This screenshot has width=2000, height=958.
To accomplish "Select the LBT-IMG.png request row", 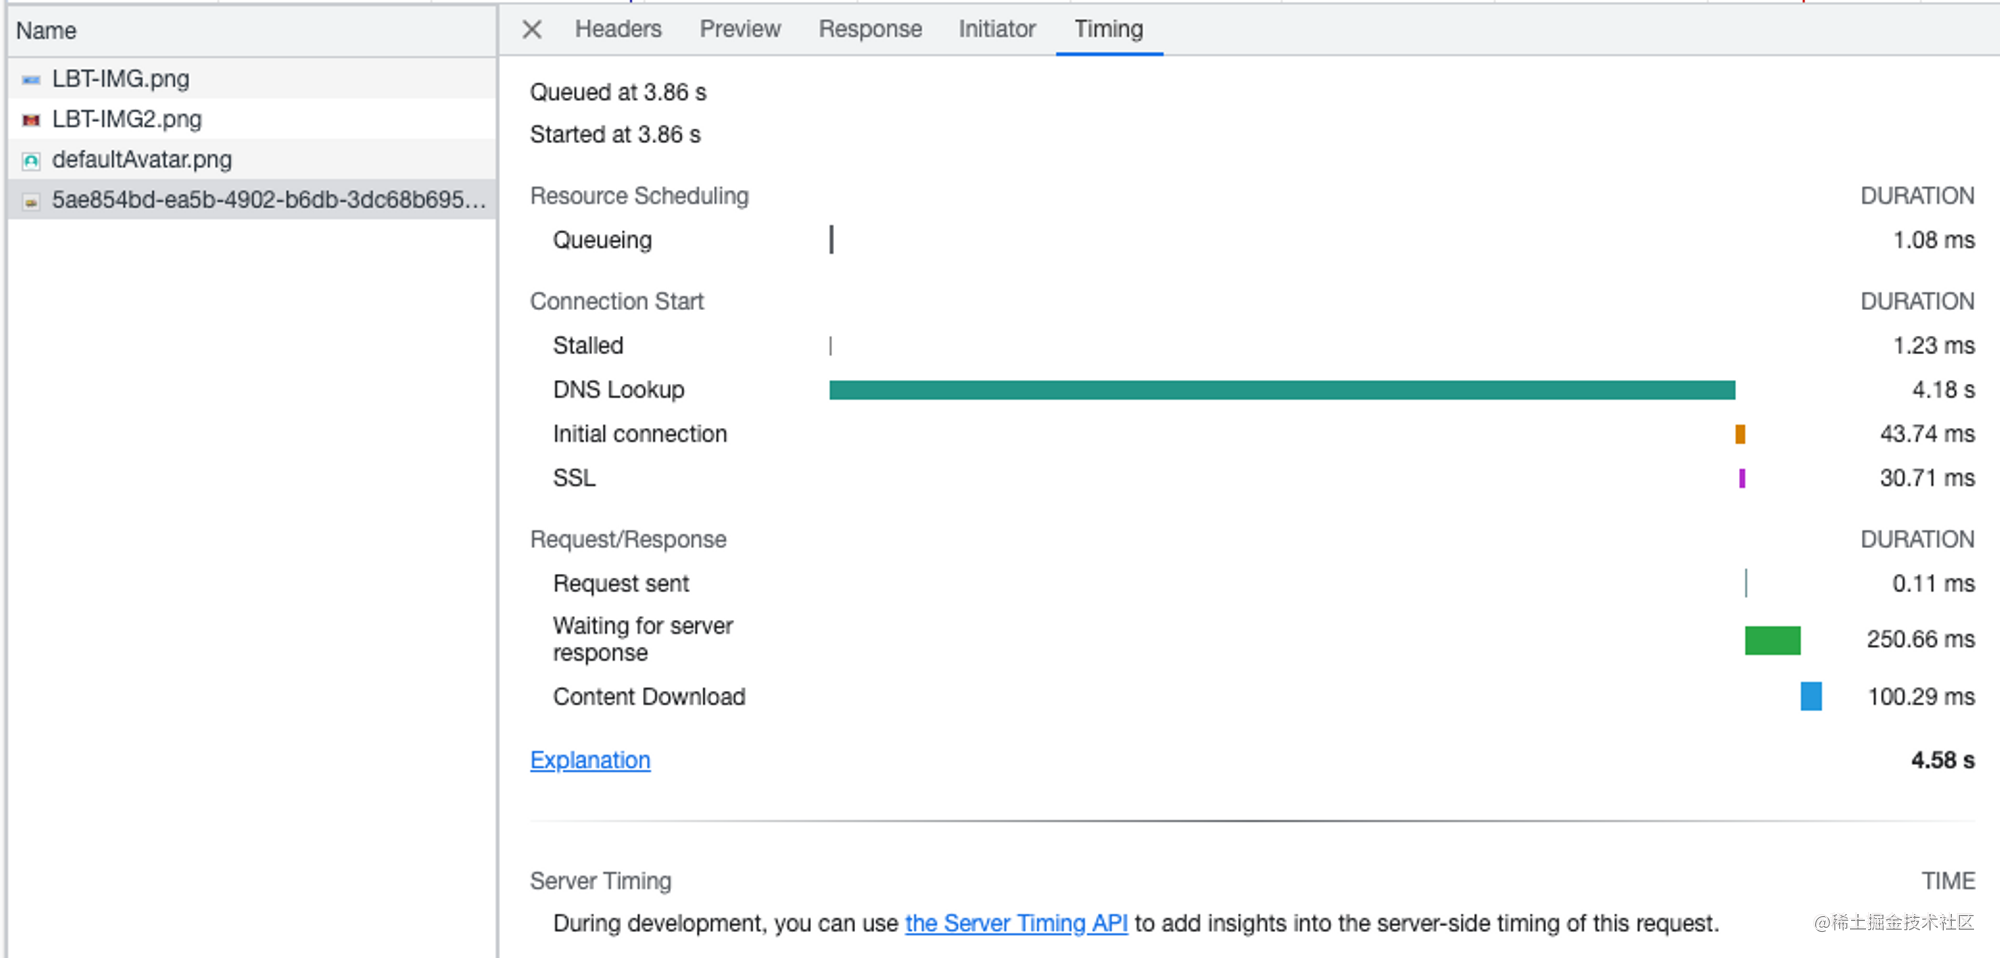I will [x=252, y=78].
